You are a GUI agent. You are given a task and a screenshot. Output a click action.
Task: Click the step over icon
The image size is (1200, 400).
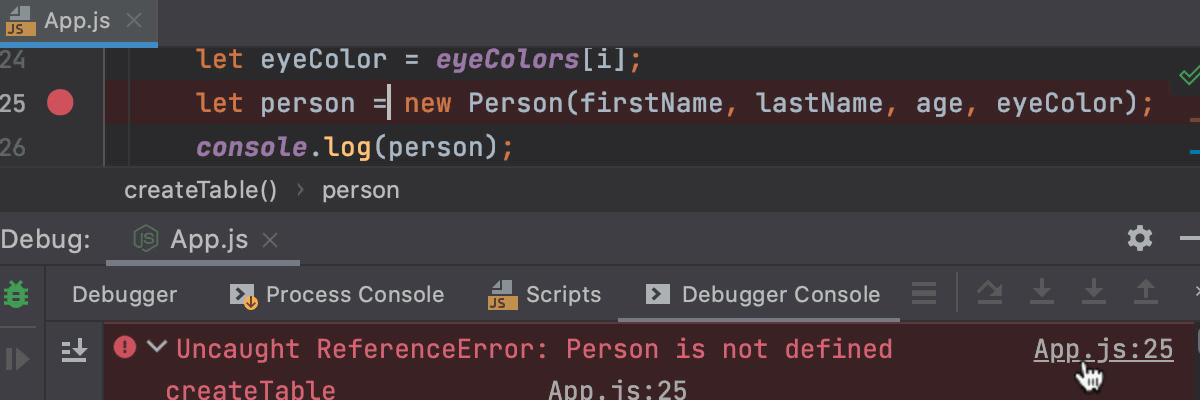[x=989, y=293]
